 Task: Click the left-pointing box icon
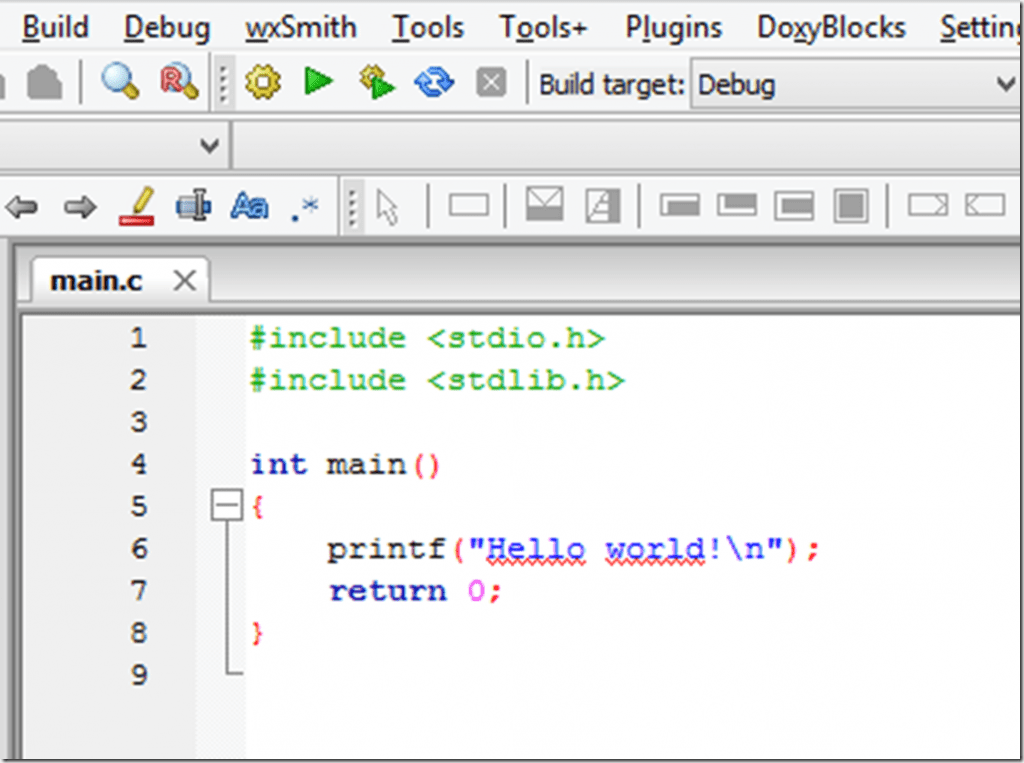(x=985, y=205)
